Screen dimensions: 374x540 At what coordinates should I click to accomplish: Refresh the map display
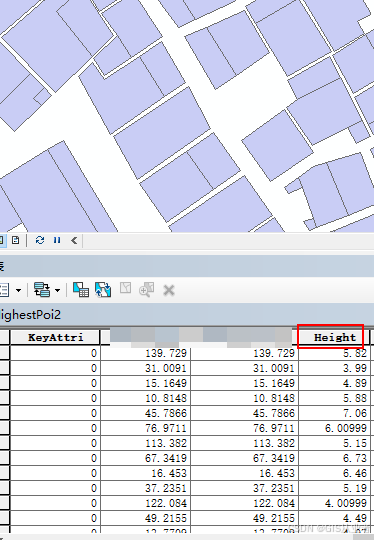[40, 240]
